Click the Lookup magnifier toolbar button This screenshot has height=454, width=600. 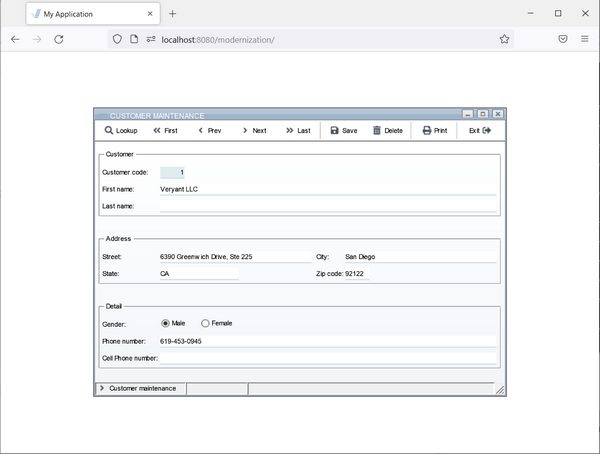(121, 130)
